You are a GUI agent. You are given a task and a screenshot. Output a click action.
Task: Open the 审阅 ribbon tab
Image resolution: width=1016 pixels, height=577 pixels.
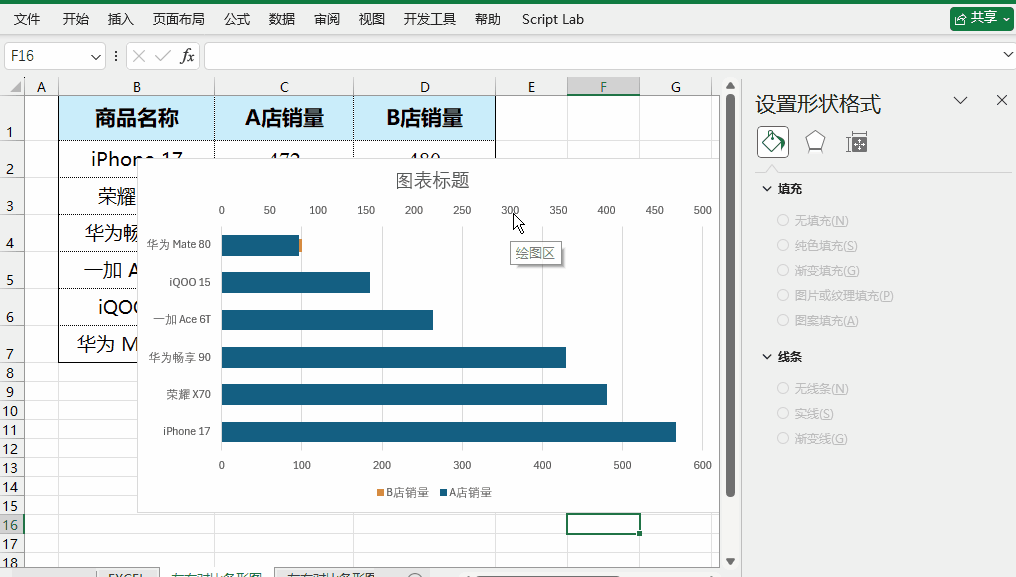327,19
